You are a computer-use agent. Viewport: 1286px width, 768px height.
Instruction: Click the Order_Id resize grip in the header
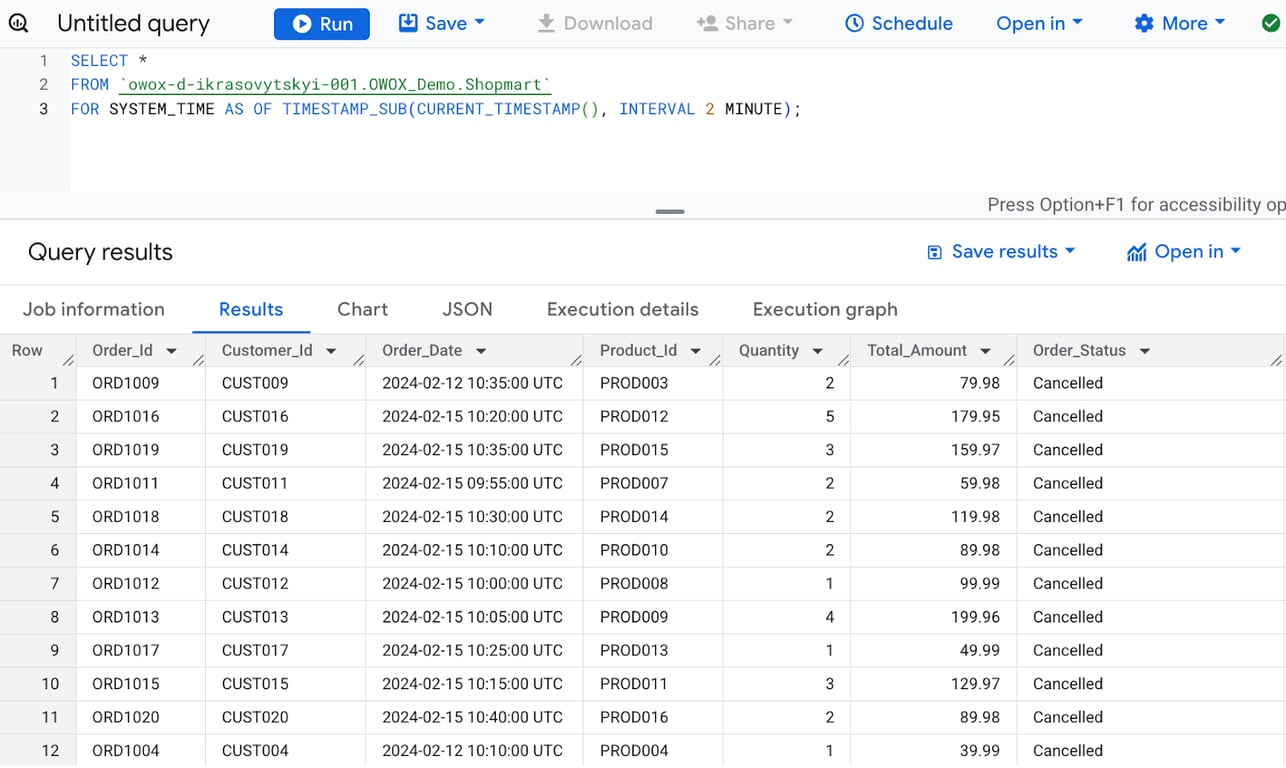pyautogui.click(x=198, y=359)
